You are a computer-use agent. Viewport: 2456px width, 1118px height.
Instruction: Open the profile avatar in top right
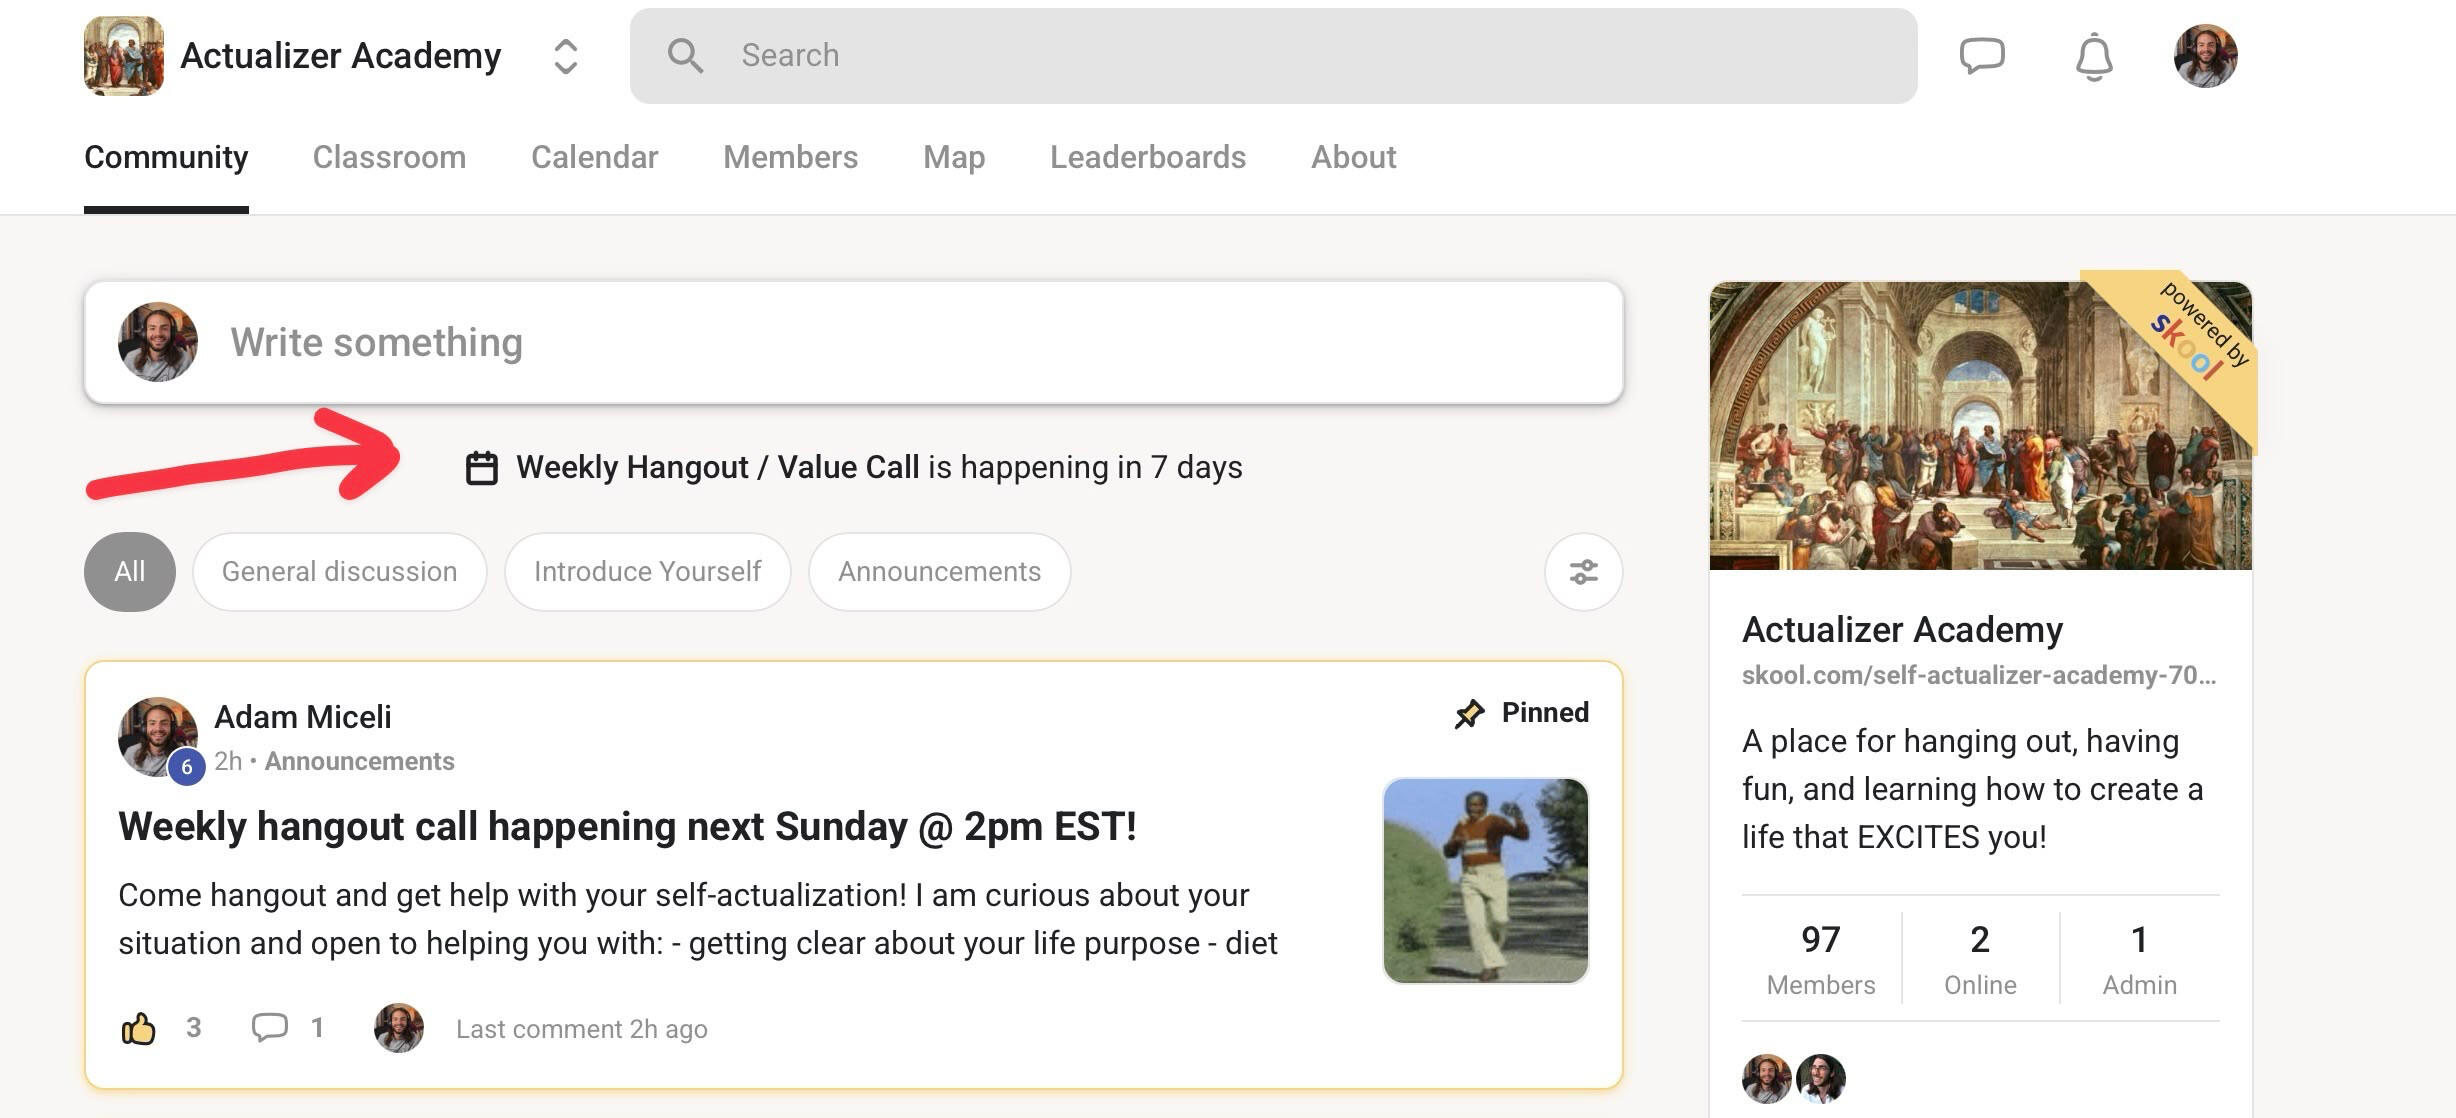click(2205, 56)
